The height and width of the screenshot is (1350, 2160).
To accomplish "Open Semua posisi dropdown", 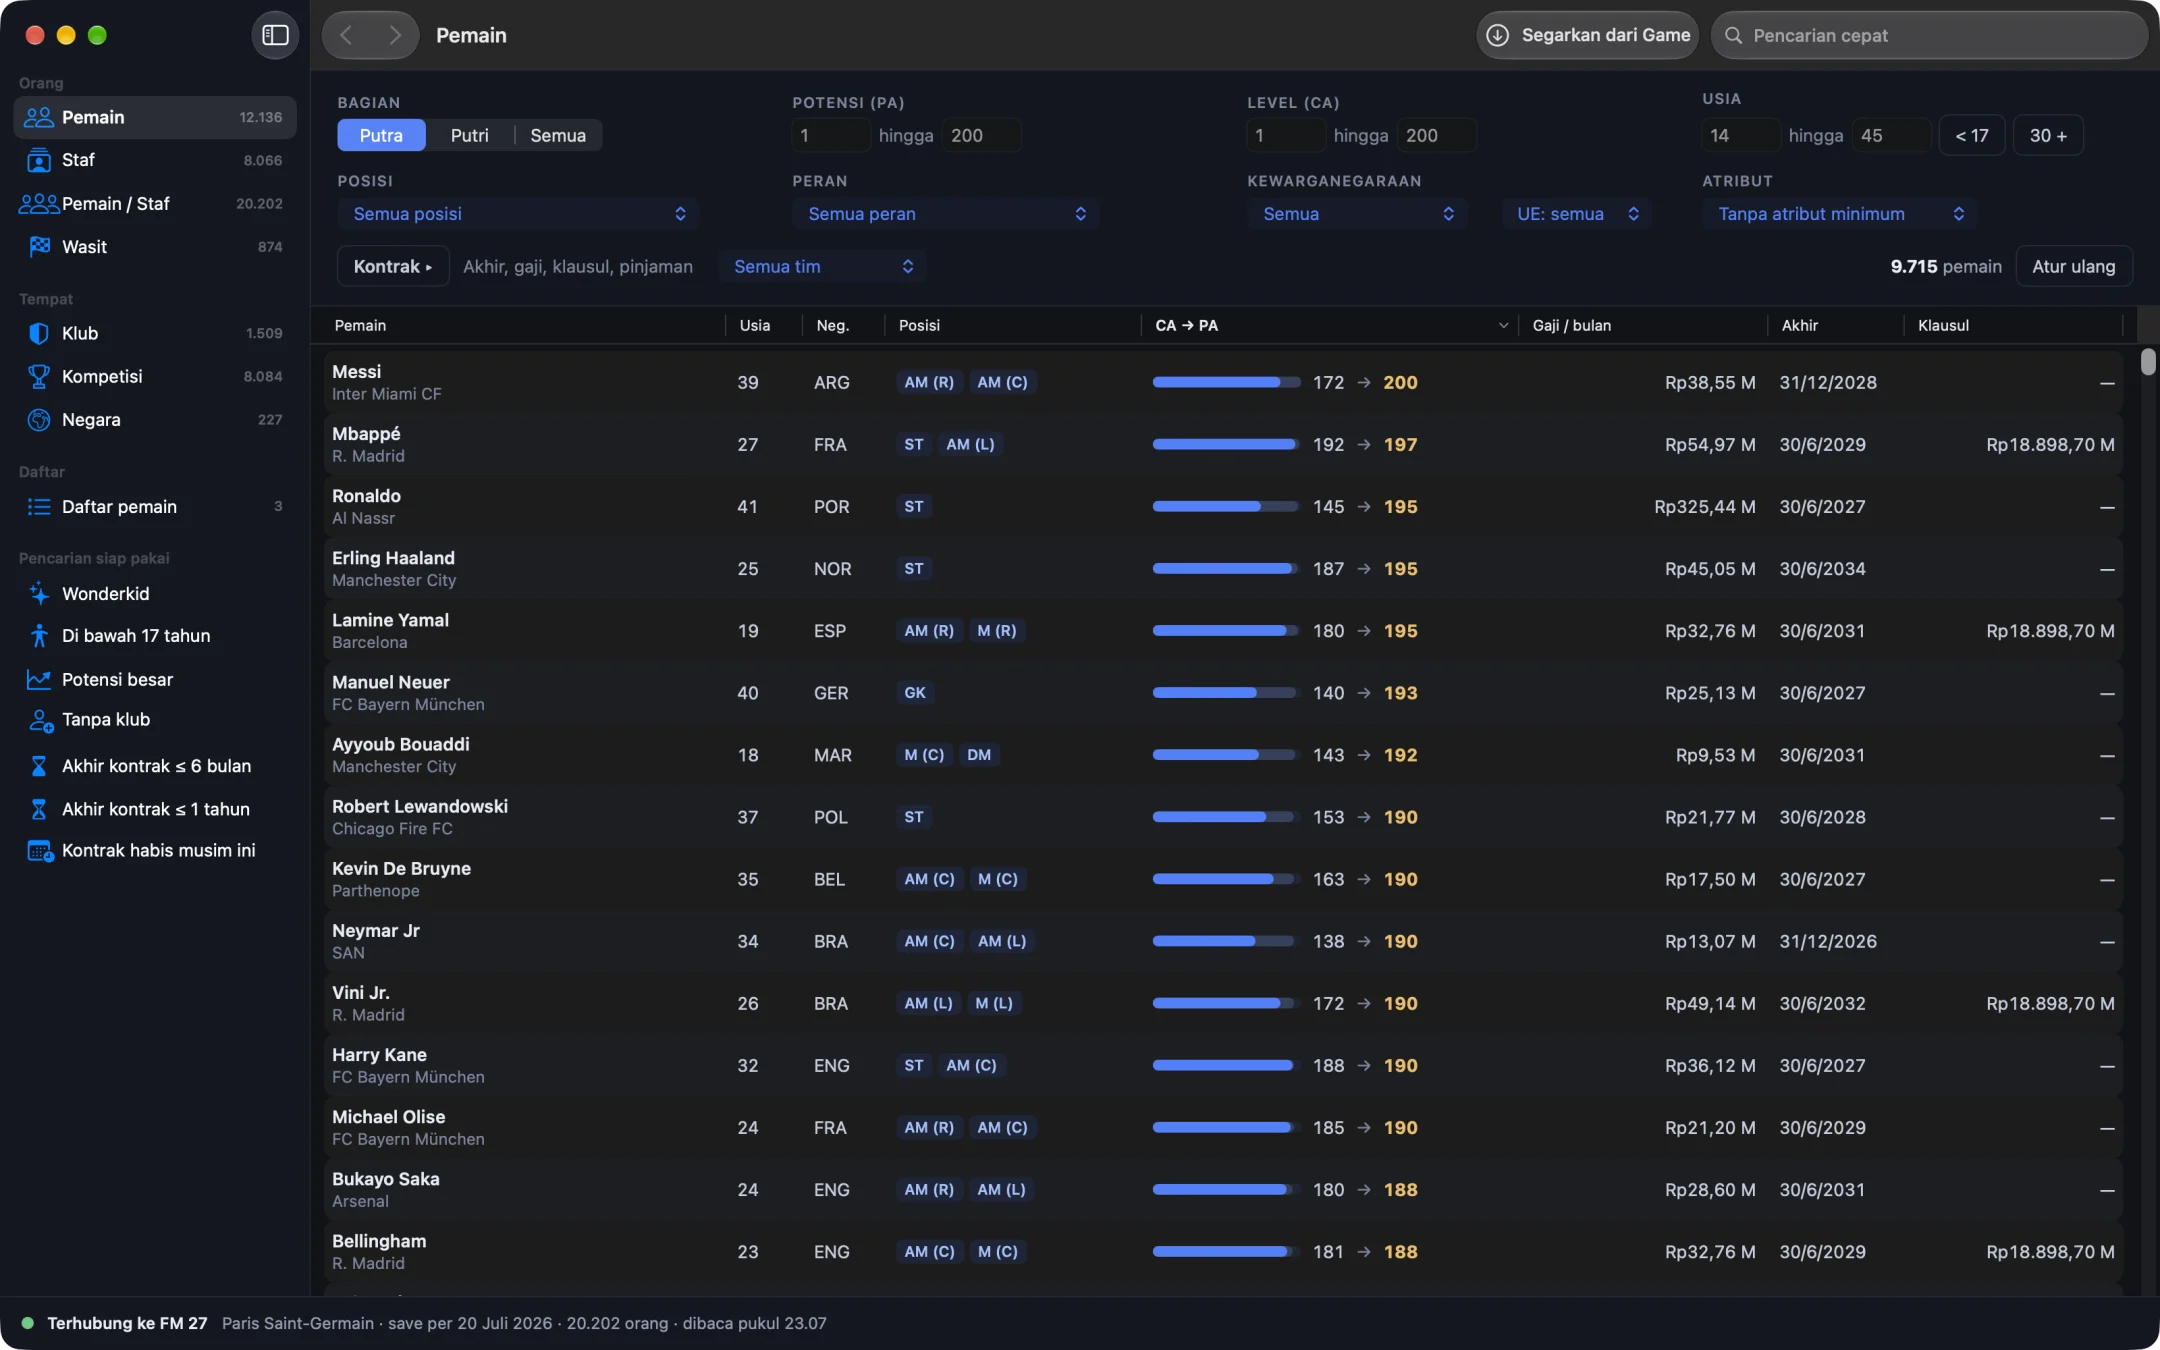I will tap(518, 213).
